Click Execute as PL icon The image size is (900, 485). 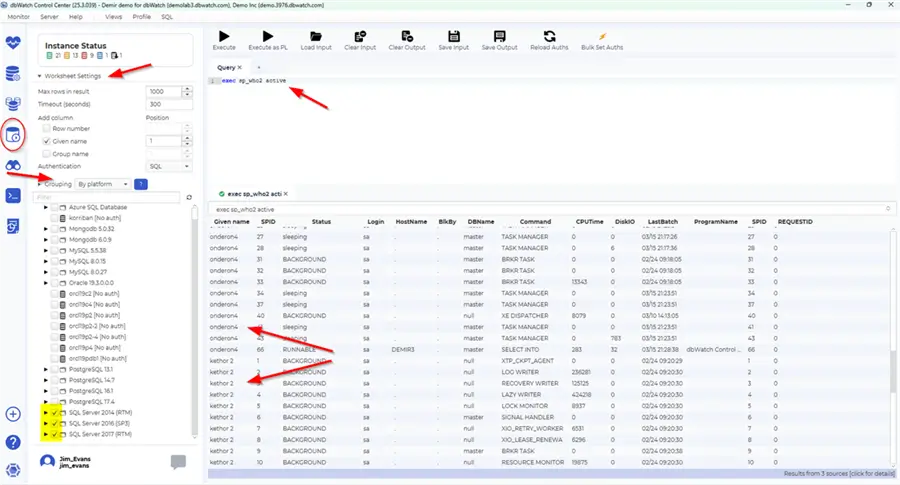[x=267, y=37]
